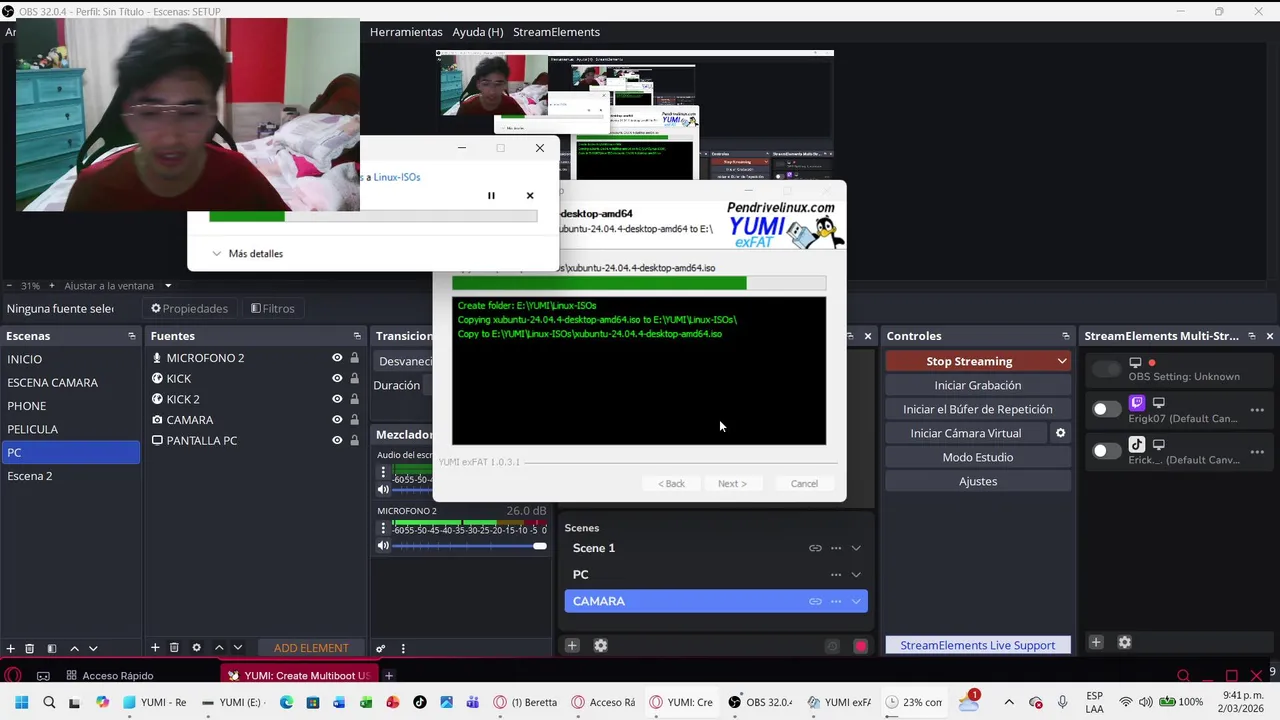Open options menu for Erigk07 Twitch output
The image size is (1280, 720).
coord(1257,410)
